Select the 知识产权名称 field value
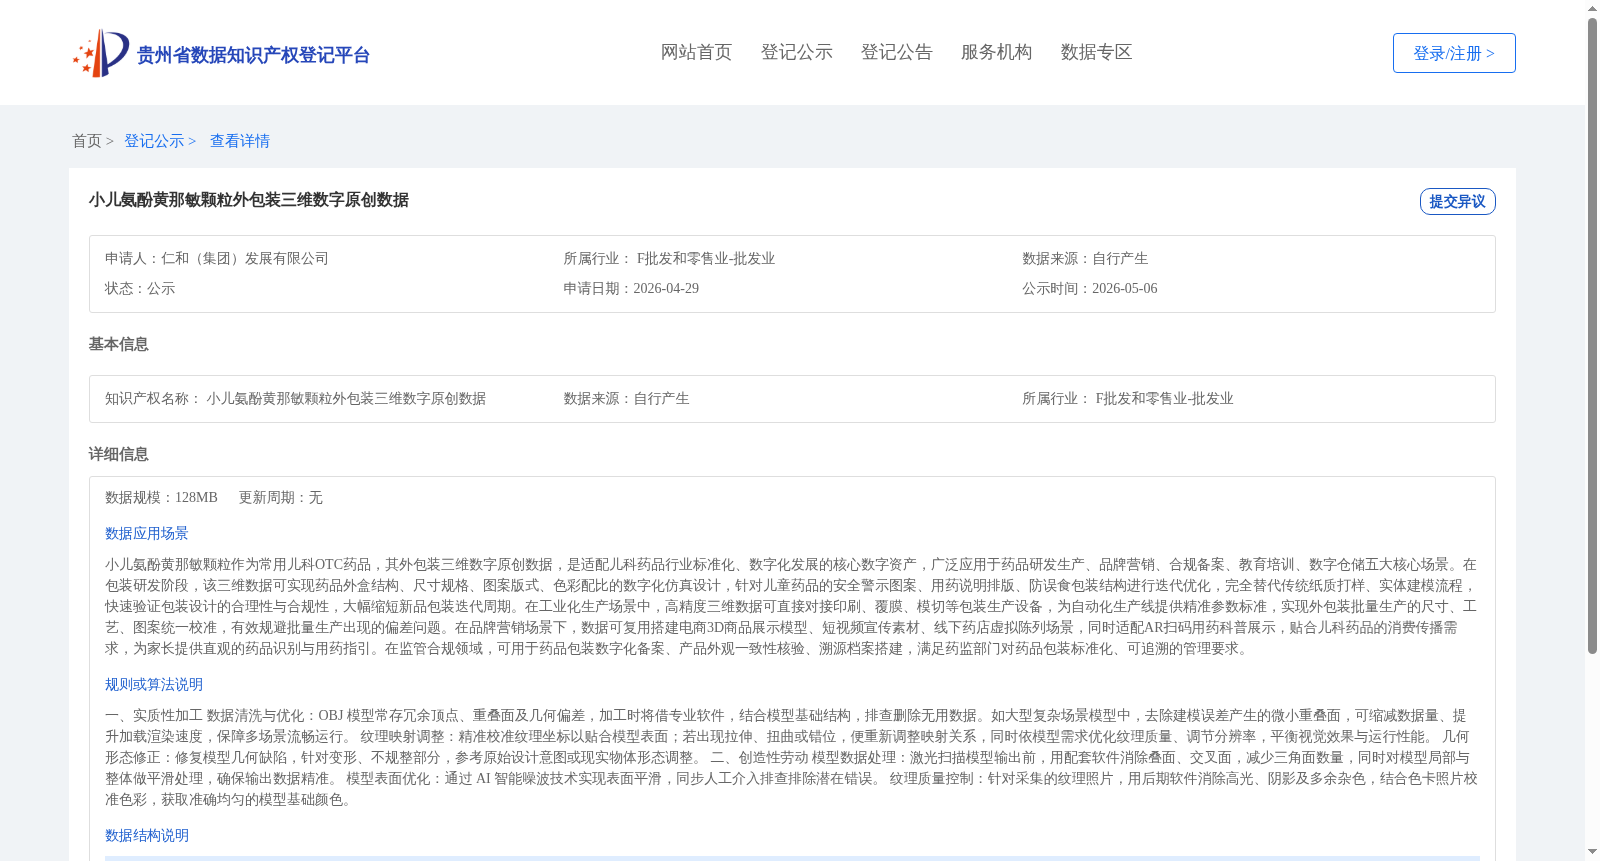This screenshot has width=1600, height=861. 346,398
